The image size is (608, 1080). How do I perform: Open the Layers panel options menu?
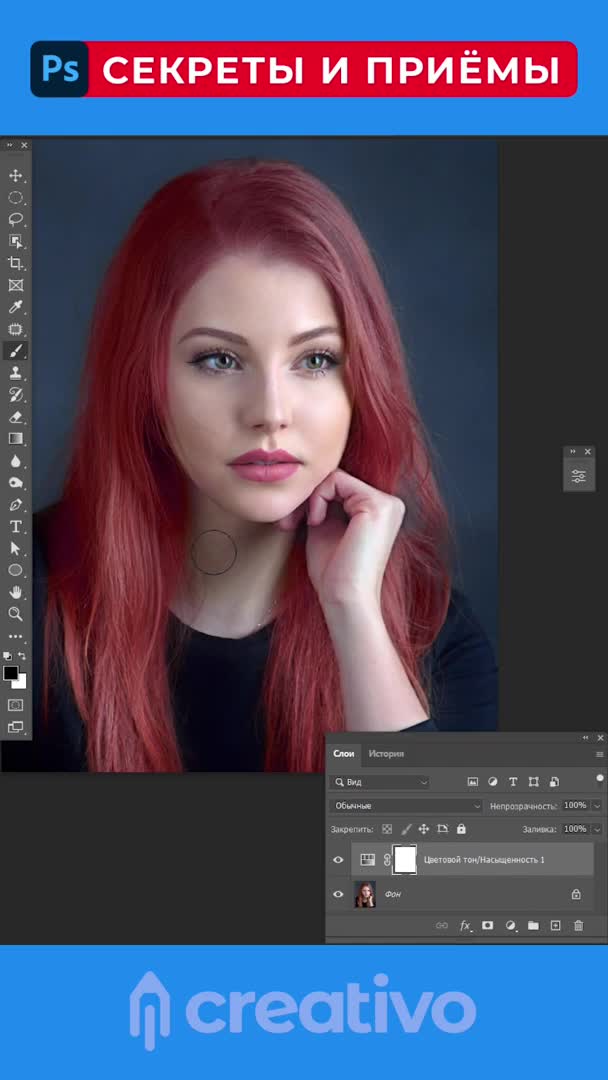[600, 754]
